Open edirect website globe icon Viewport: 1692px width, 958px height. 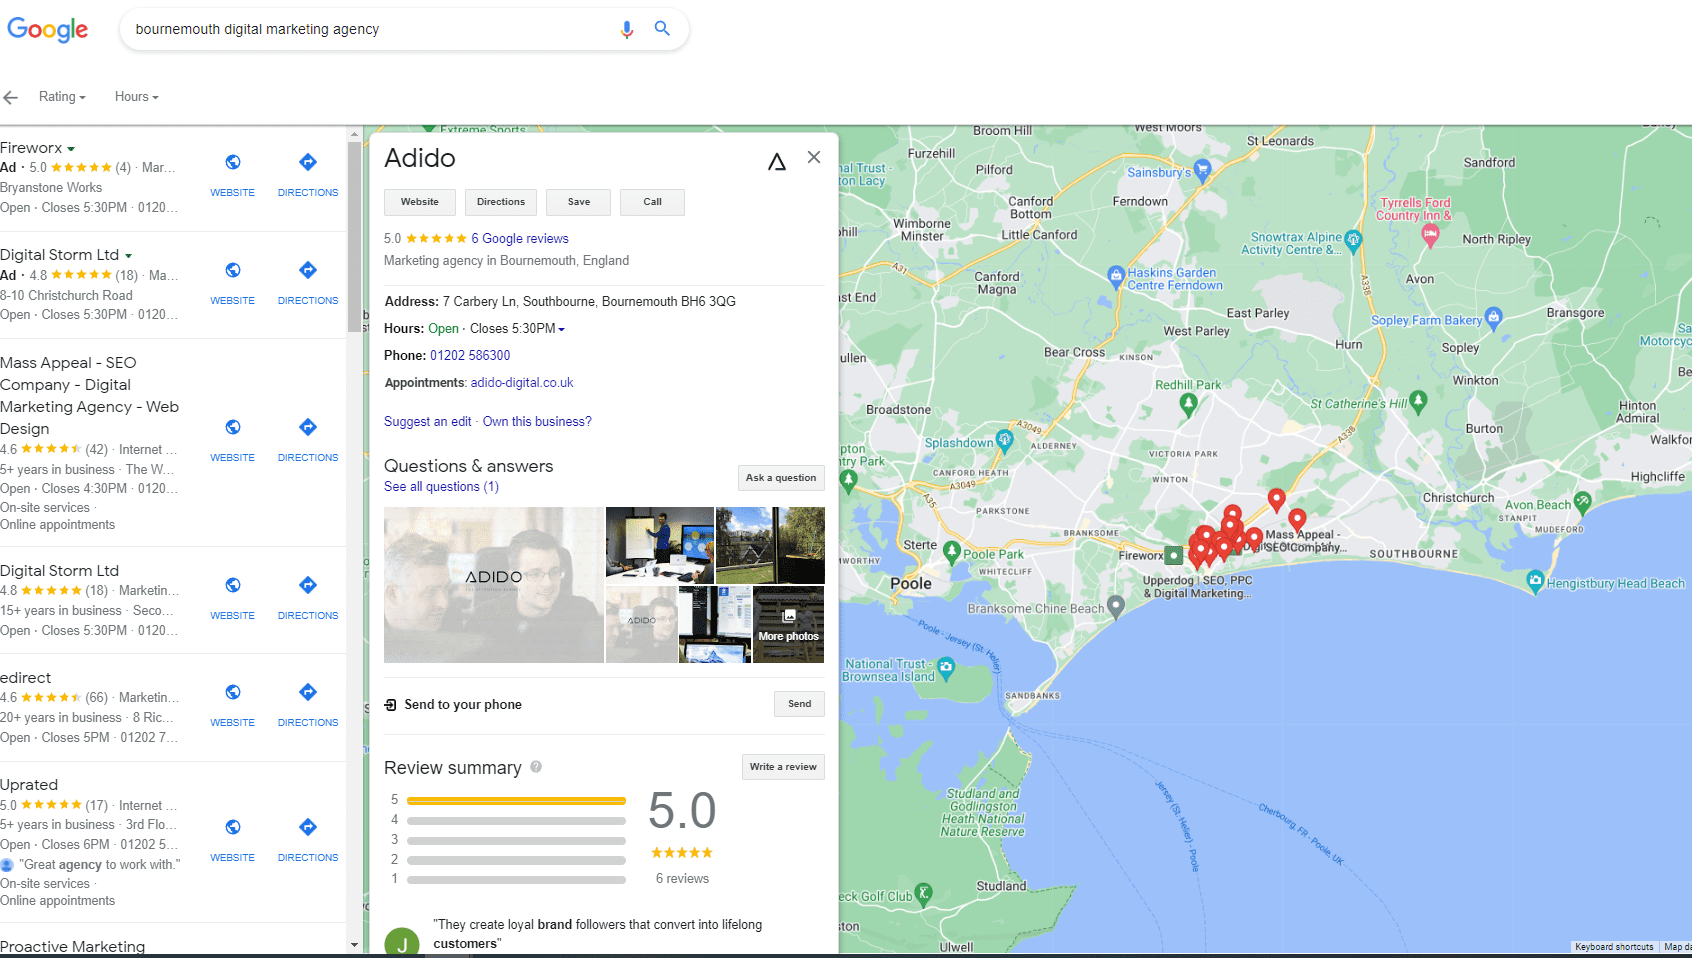tap(233, 692)
